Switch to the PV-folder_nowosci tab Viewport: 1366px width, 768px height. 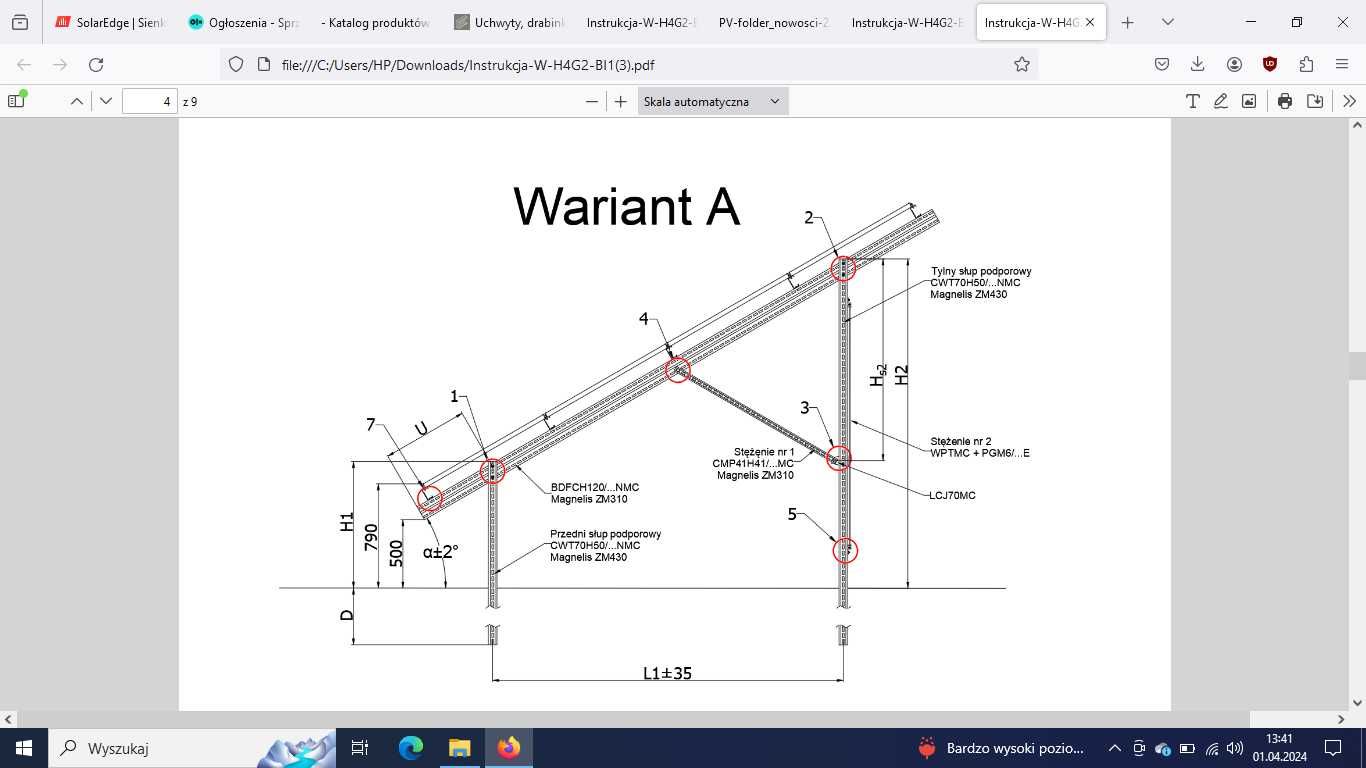click(773, 22)
